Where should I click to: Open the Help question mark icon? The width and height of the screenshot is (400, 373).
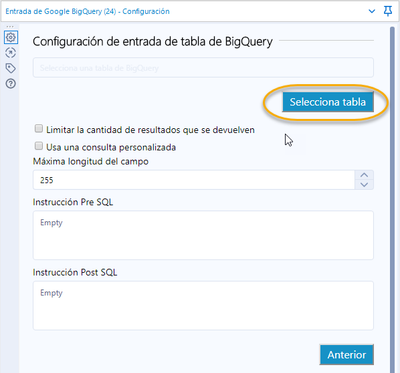point(11,83)
